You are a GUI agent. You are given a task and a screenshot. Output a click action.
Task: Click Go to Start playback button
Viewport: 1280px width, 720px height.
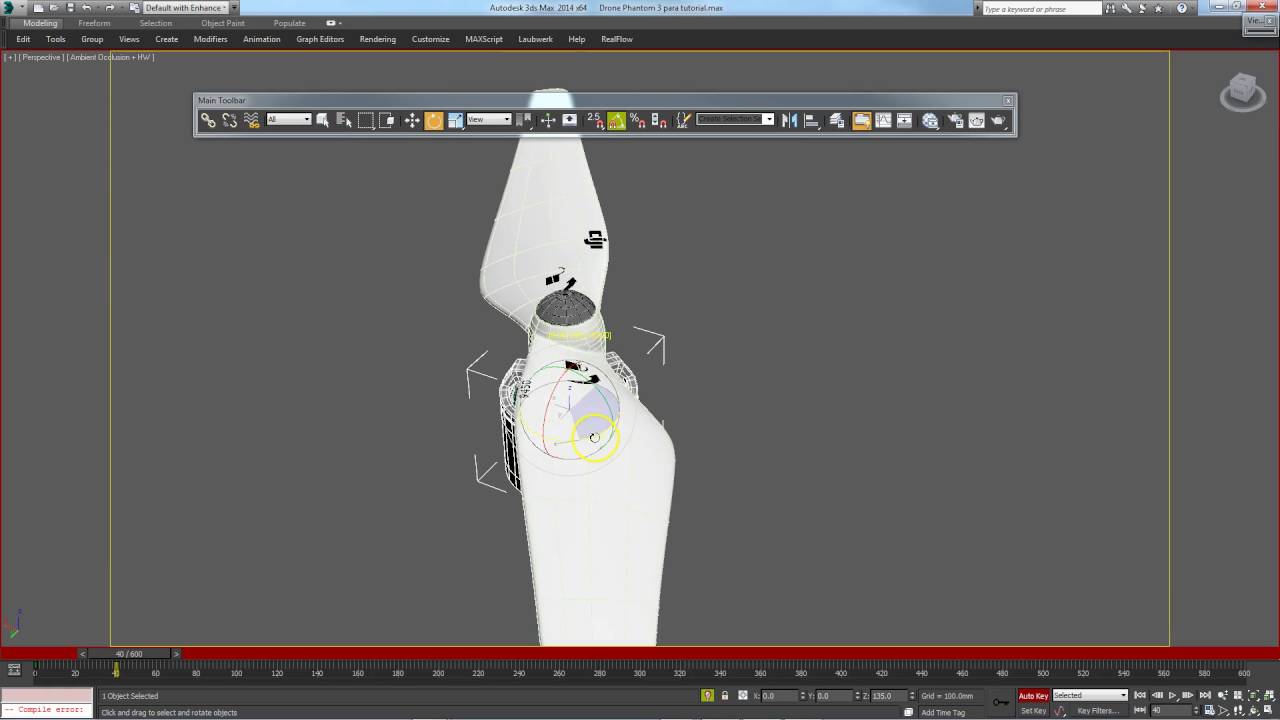click(x=1140, y=695)
